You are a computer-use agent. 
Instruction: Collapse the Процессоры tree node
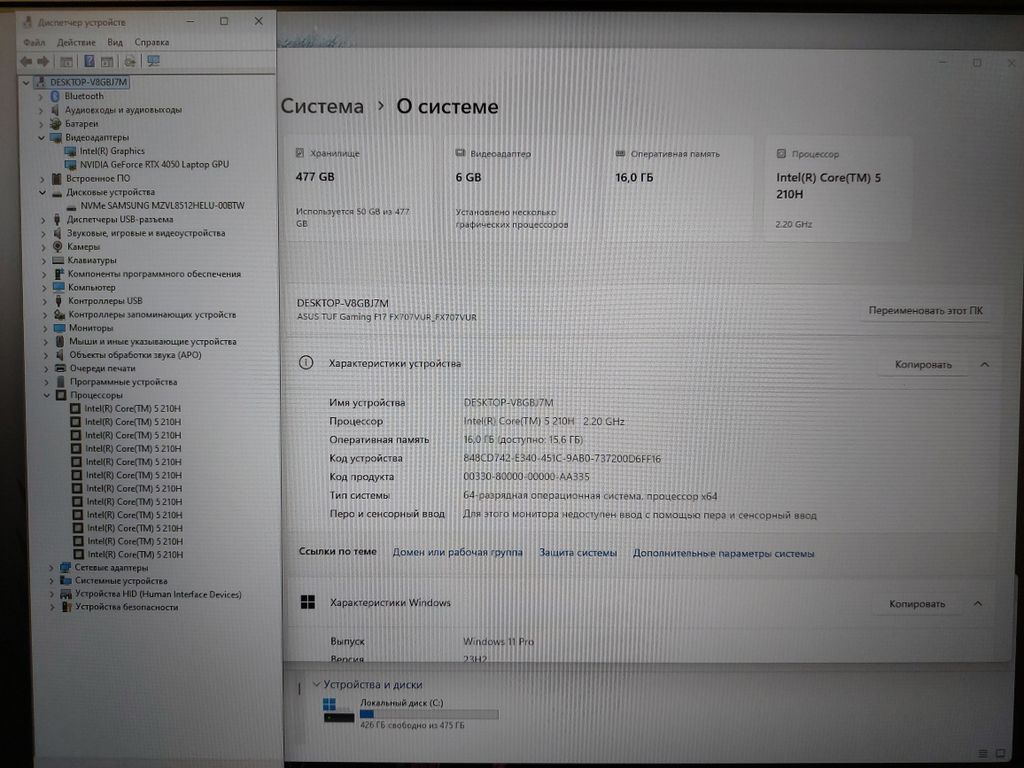pyautogui.click(x=47, y=395)
